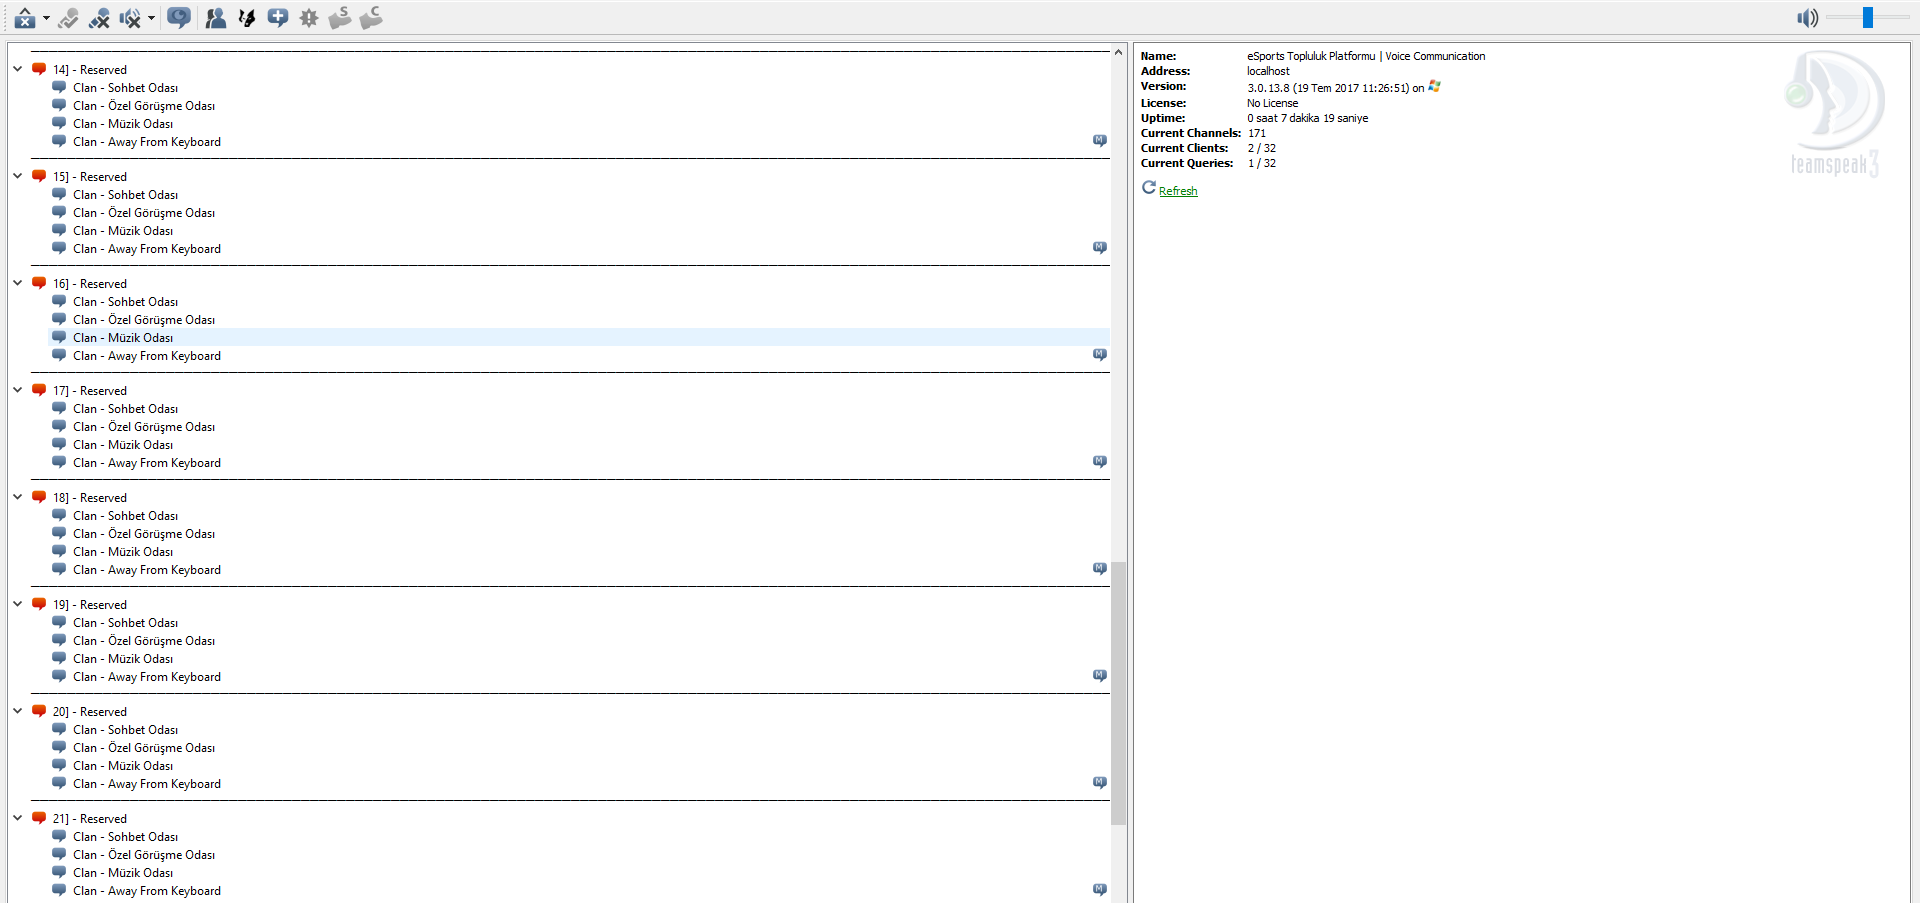Click moderated badge on group 19 Away From Keyboard
Screen dimensions: 1920x903
click(1100, 676)
